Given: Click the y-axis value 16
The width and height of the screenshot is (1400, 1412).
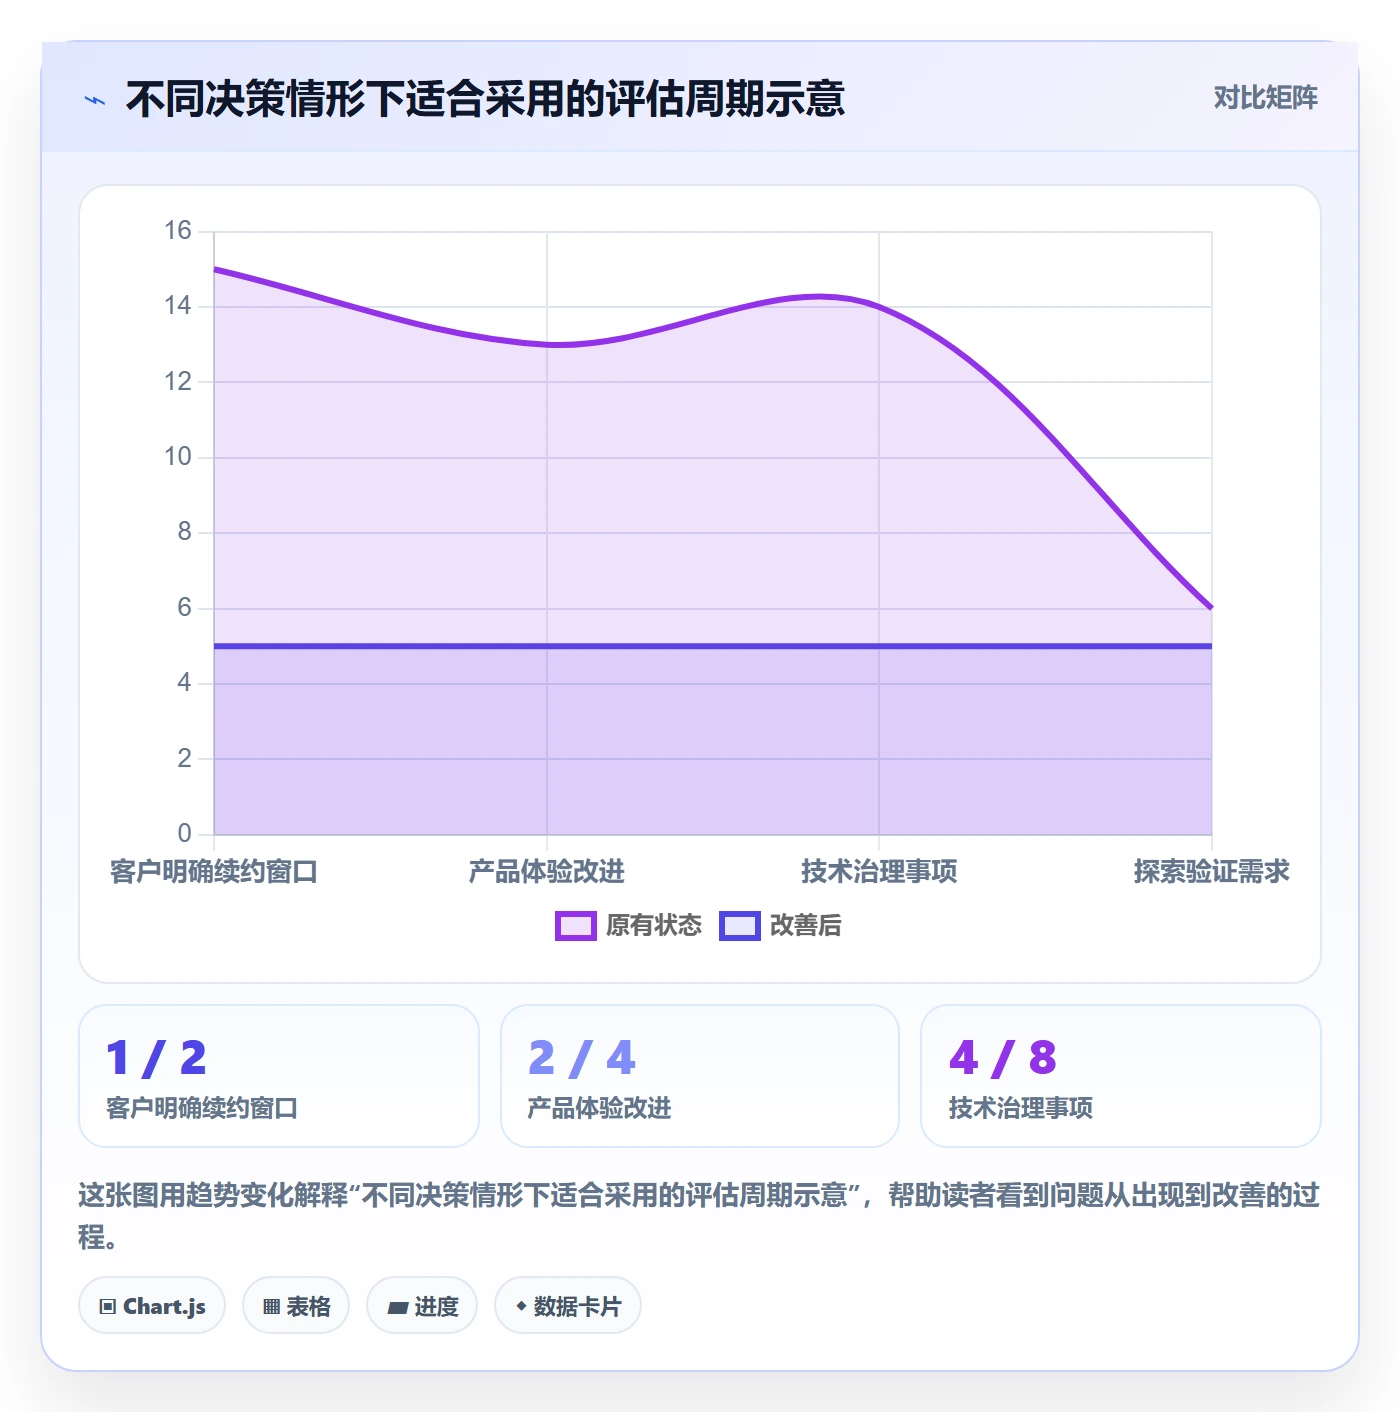Looking at the screenshot, I should [178, 231].
